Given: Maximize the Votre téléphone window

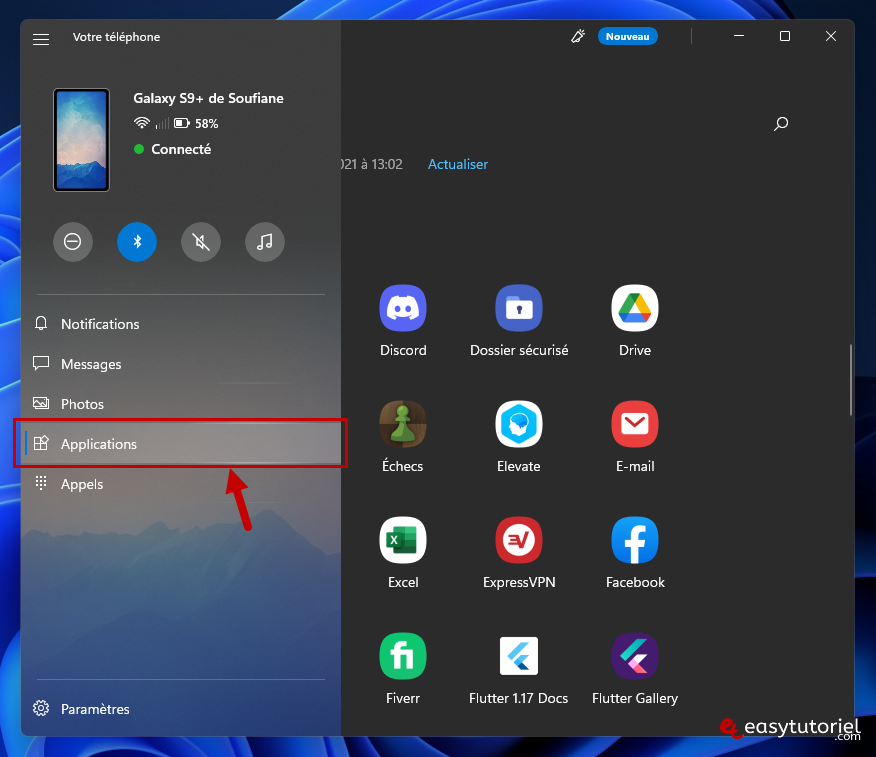Looking at the screenshot, I should 785,36.
